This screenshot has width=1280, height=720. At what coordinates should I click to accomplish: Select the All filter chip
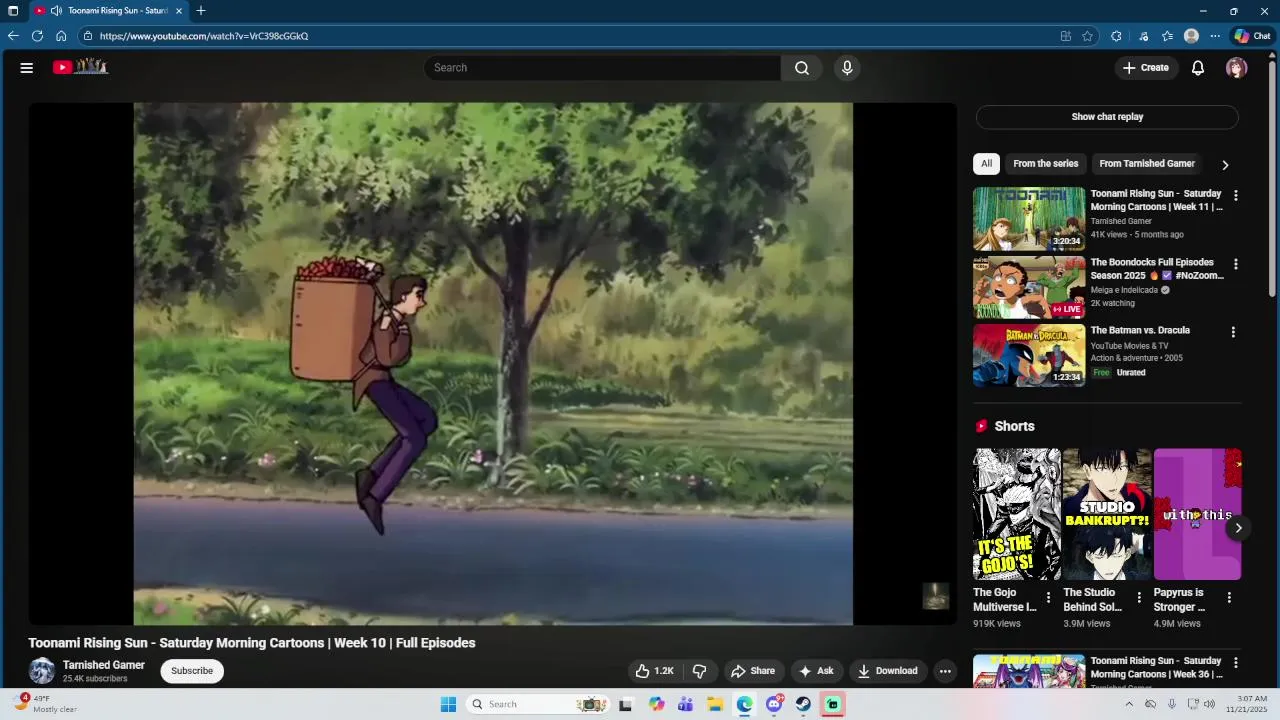pos(987,164)
